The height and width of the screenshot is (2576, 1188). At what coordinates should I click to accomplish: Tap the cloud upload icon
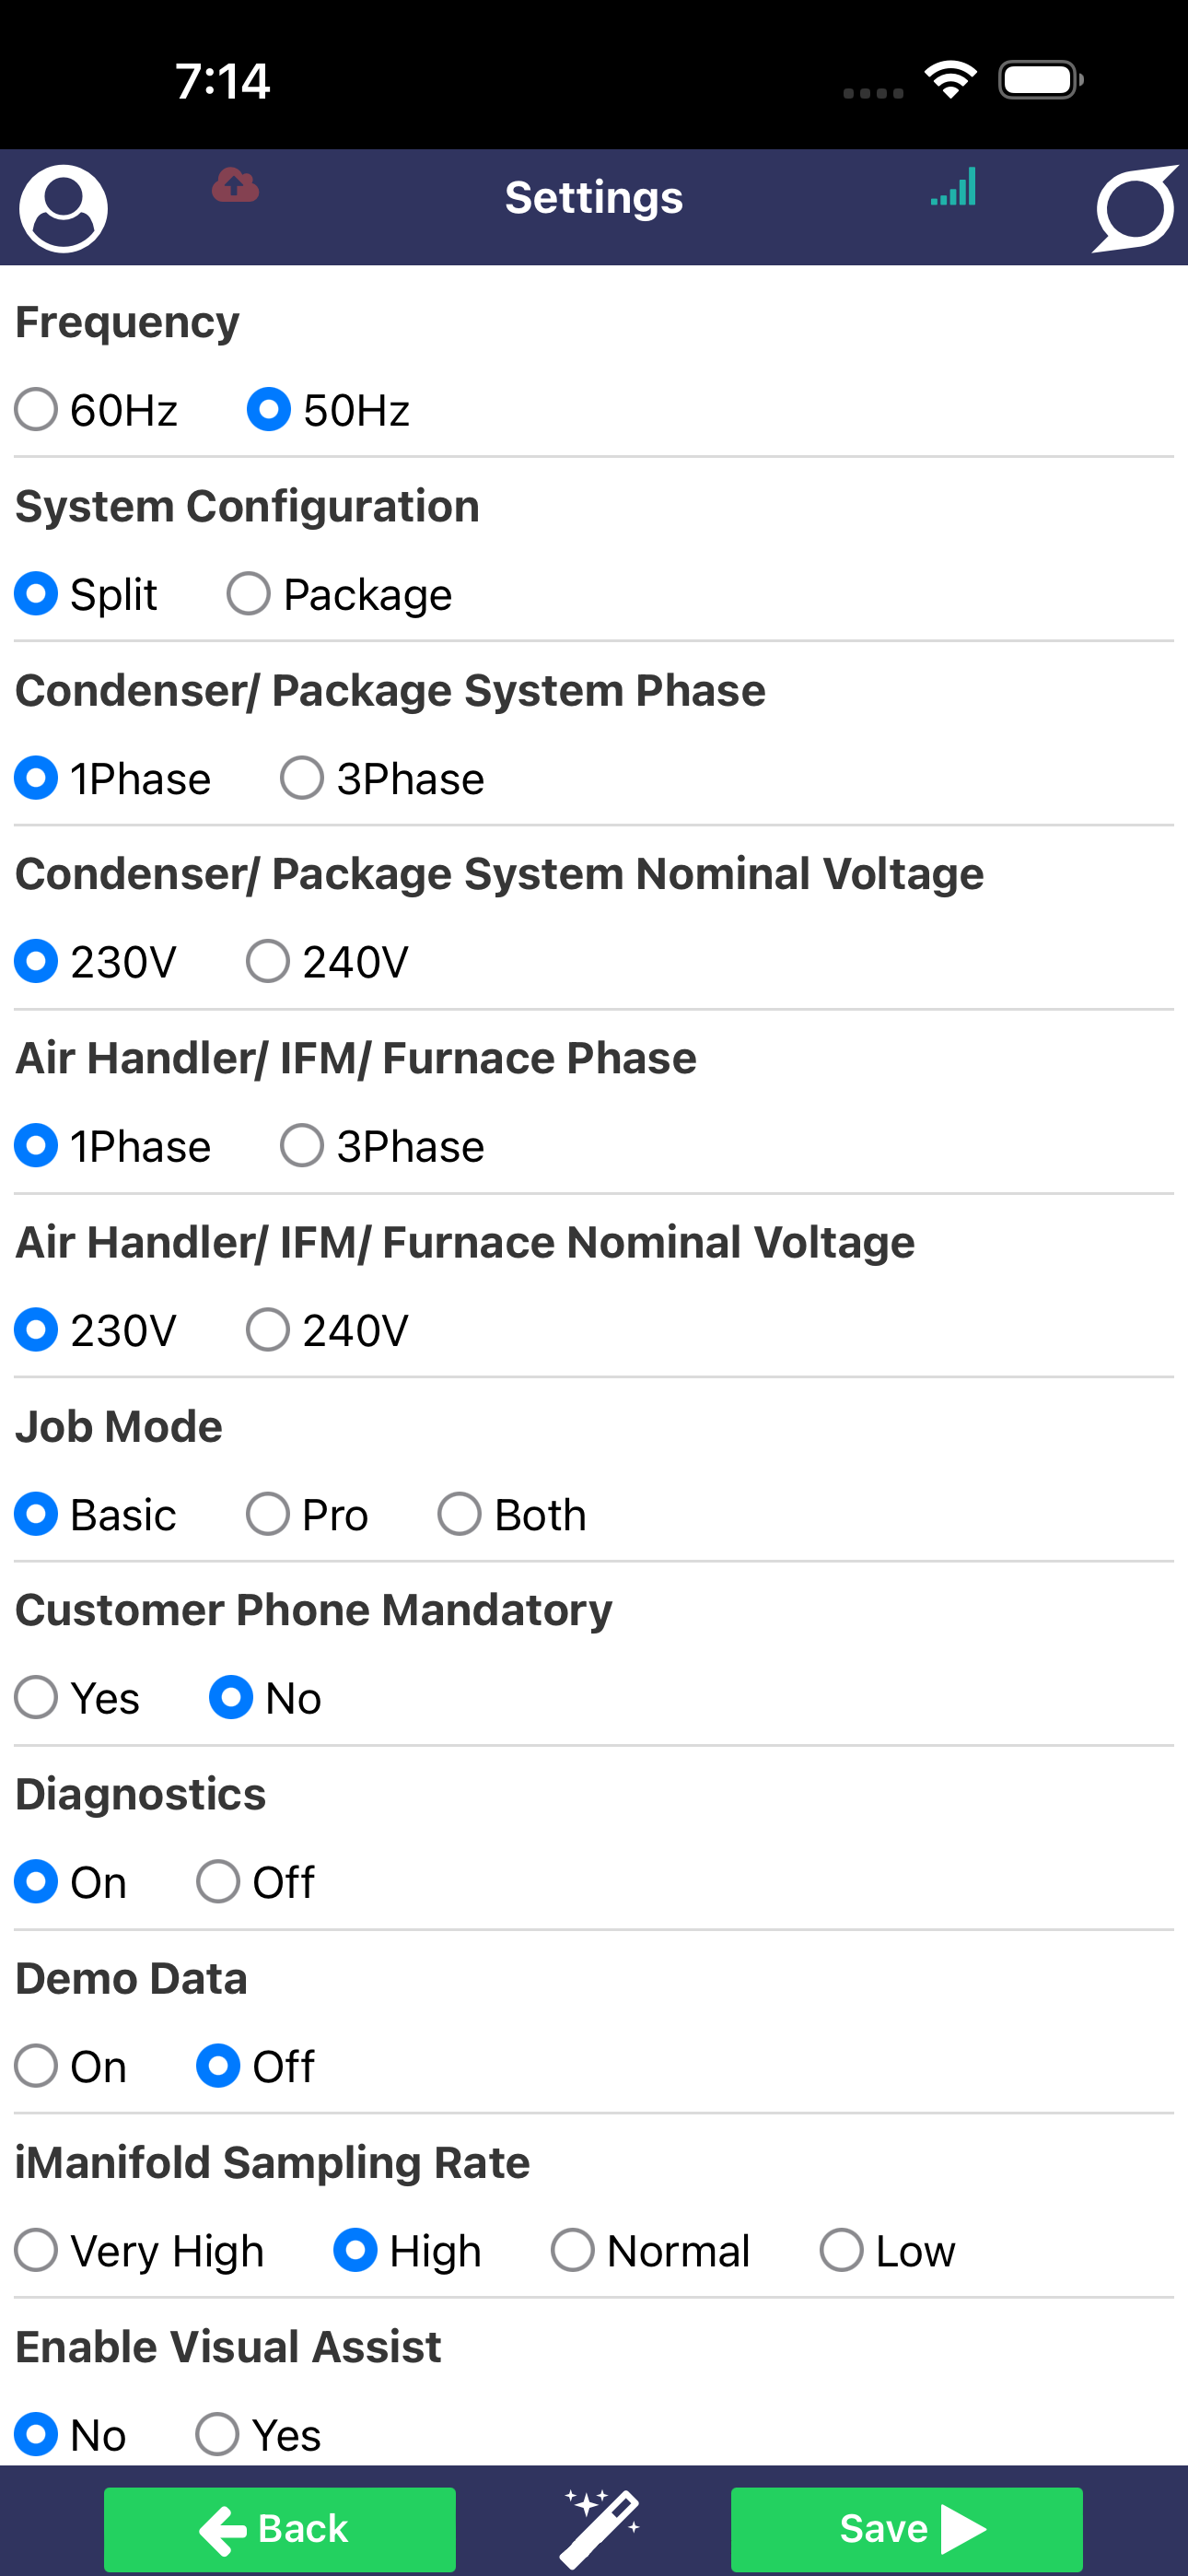tap(235, 185)
